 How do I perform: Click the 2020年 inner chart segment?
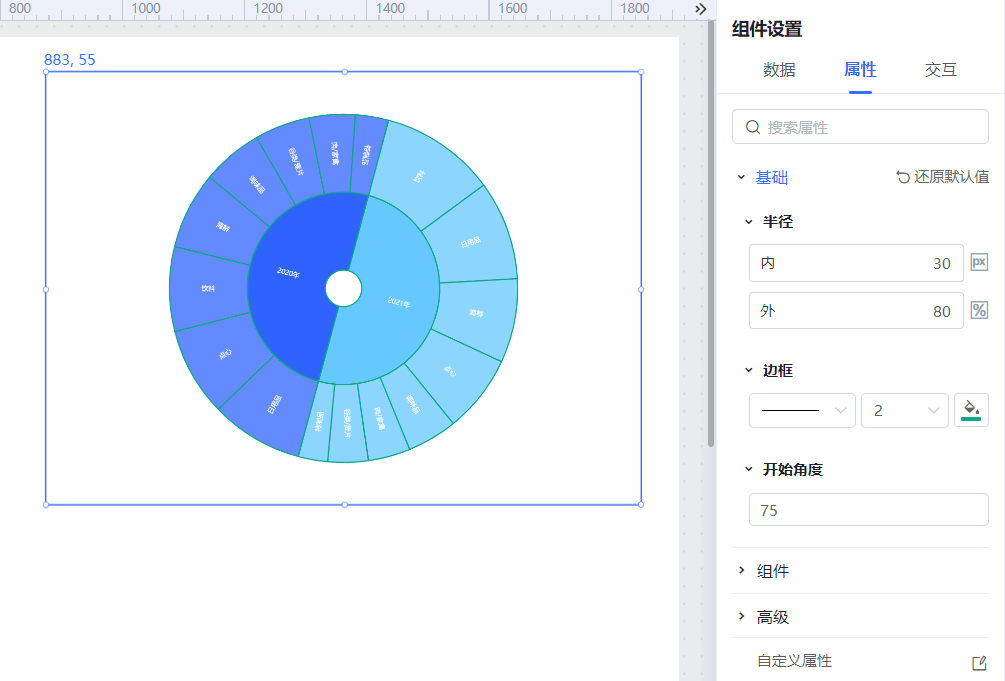(x=288, y=273)
